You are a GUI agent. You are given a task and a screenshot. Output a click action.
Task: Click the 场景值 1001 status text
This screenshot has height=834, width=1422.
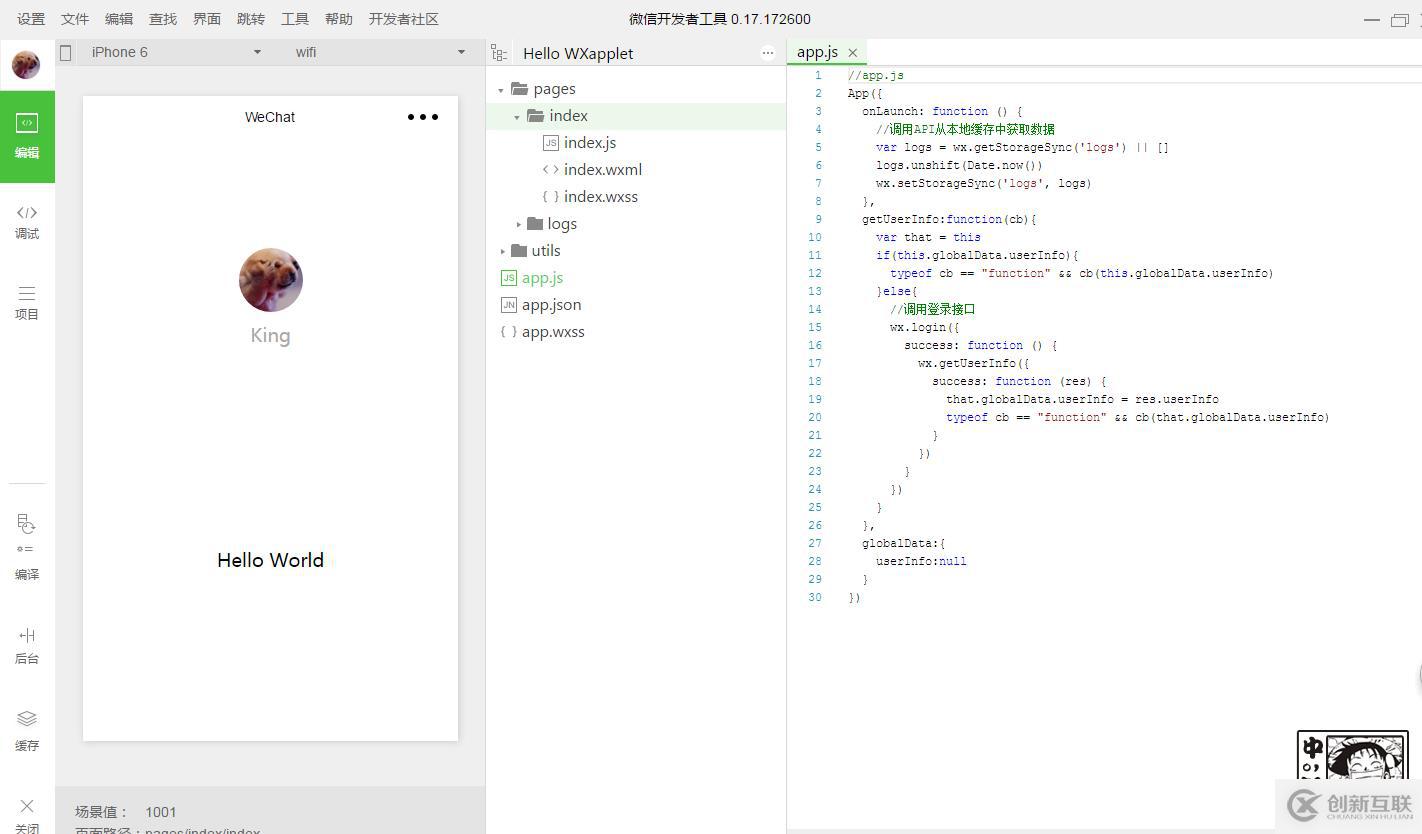pos(126,812)
